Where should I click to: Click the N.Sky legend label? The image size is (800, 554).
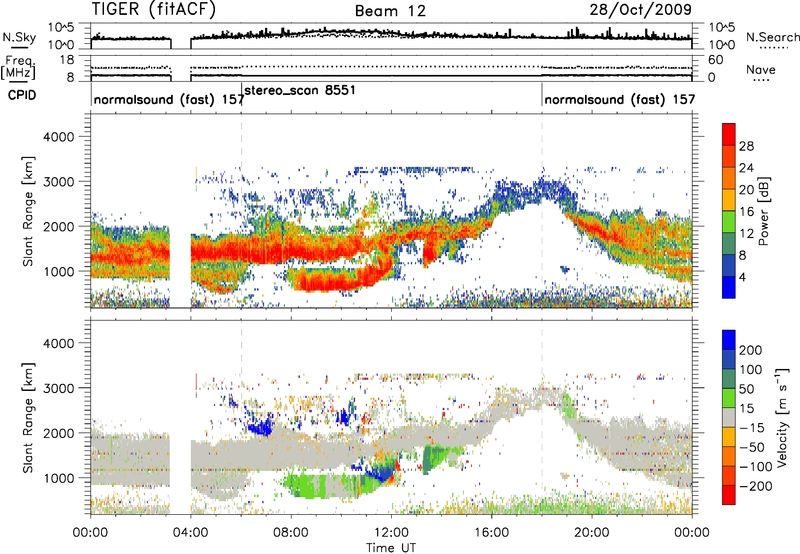pos(19,37)
